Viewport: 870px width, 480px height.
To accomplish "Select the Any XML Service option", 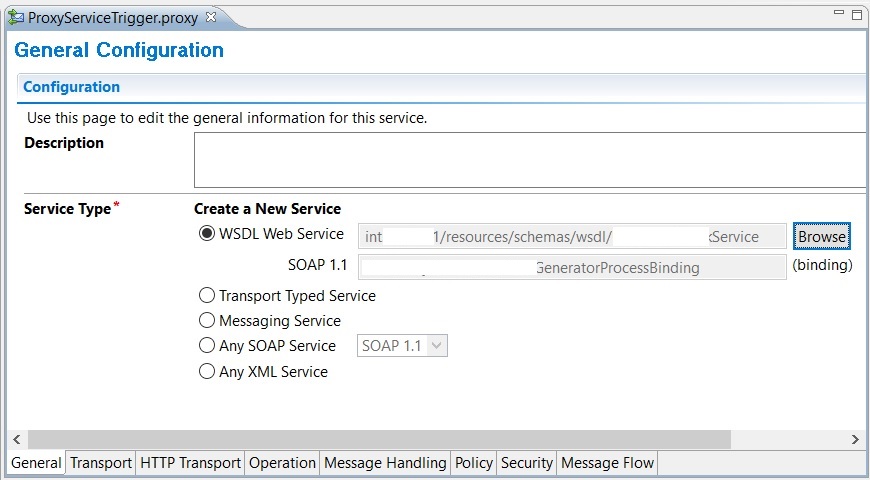I will coord(206,371).
